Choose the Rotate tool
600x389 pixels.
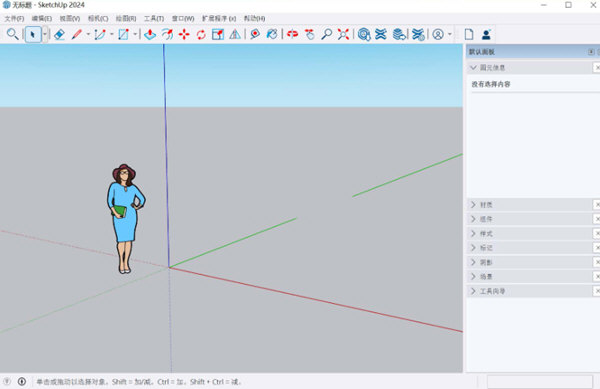click(201, 34)
